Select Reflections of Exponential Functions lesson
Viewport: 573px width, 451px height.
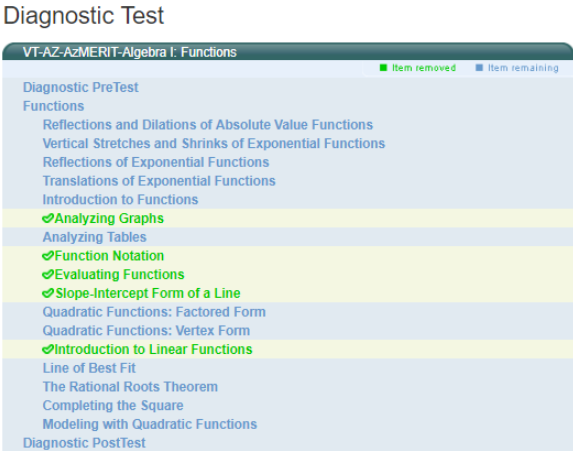click(156, 162)
